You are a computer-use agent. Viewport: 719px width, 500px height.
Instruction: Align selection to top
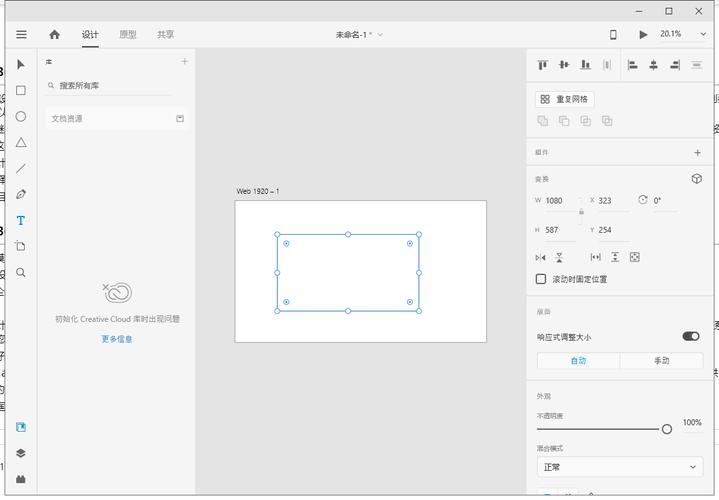543,65
